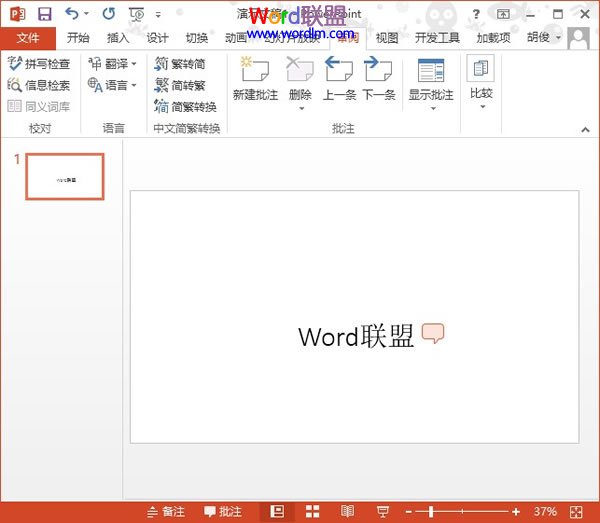Click the PowerPoint application icon in title bar
Screen dimensions: 600x523
click(18, 14)
